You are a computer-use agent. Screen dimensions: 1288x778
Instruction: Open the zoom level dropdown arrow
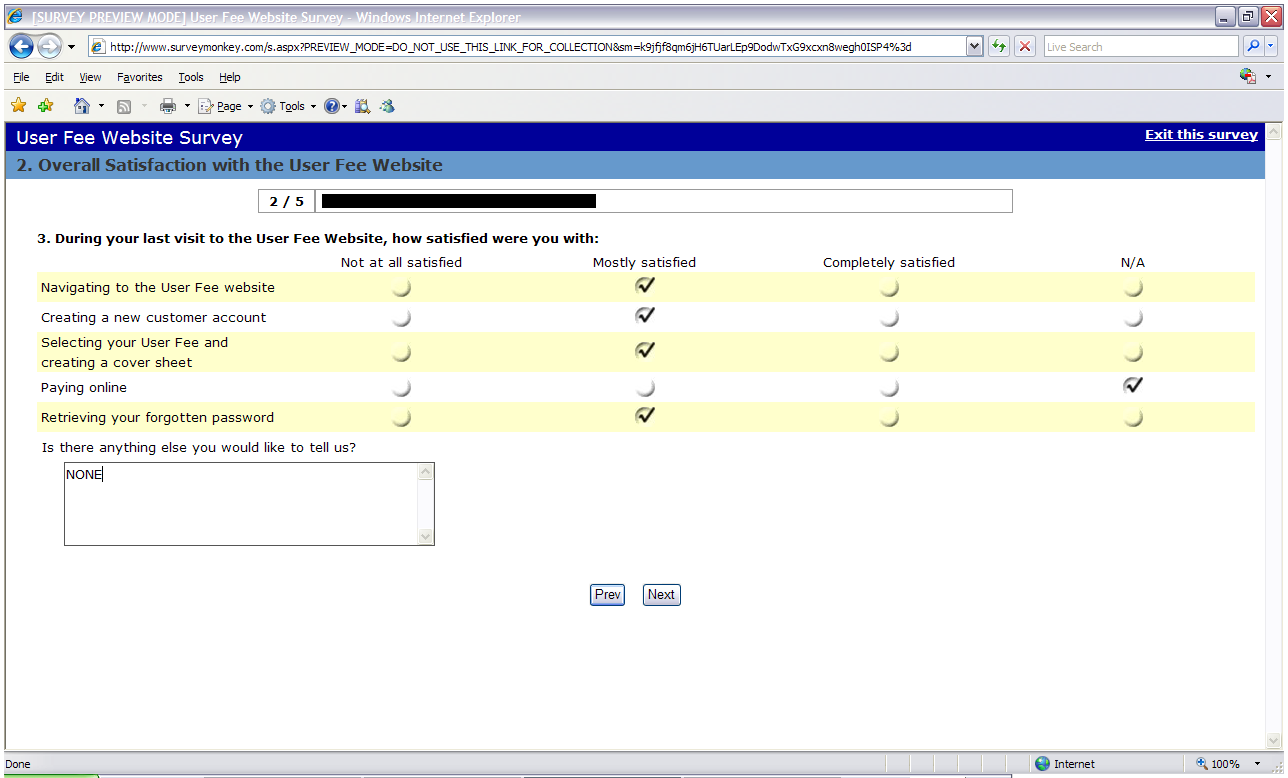click(1258, 764)
